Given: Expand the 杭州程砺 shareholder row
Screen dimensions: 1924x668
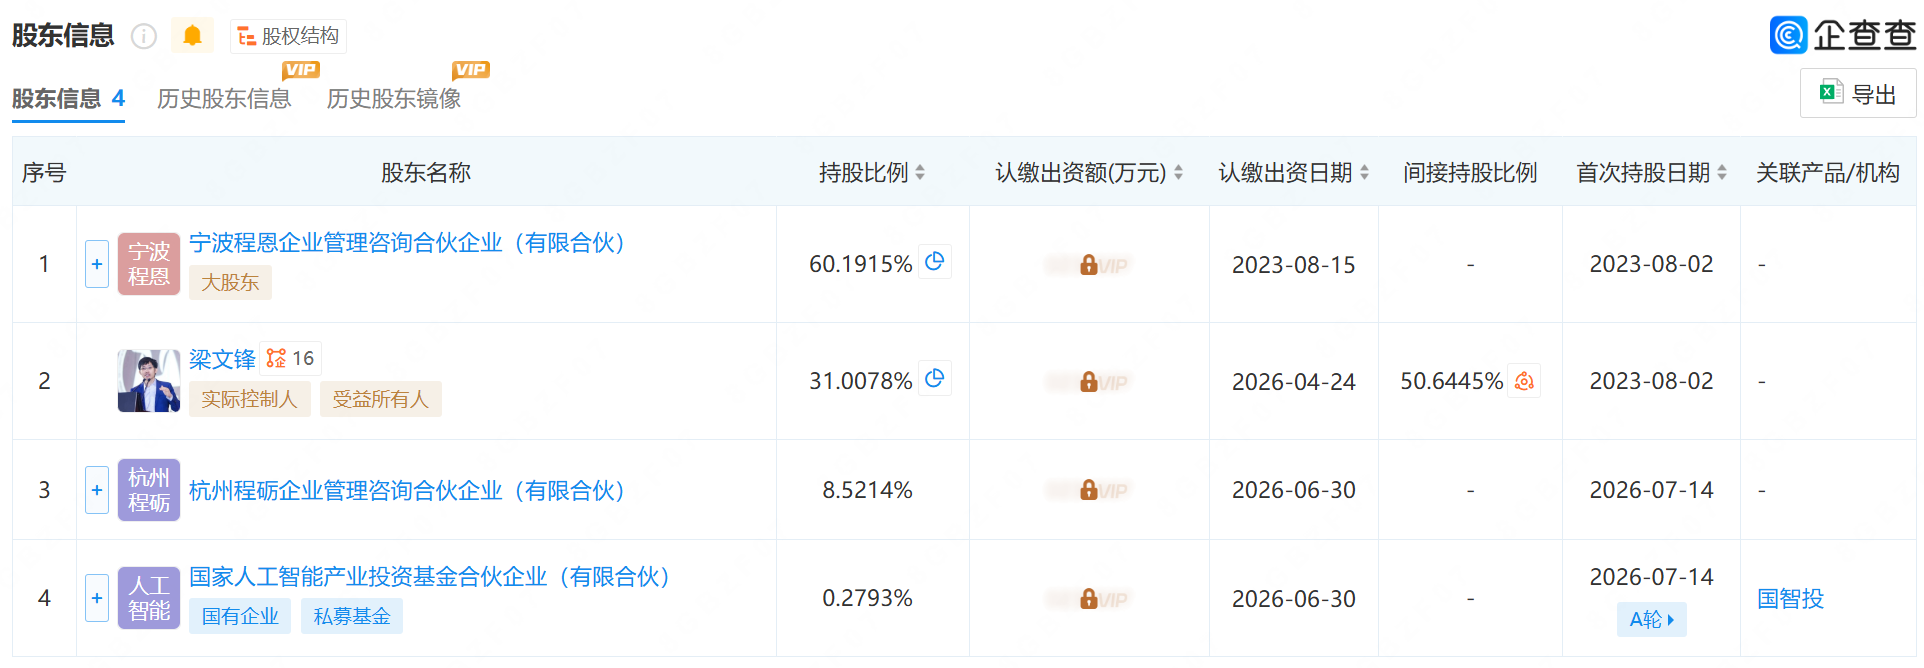Looking at the screenshot, I should click(97, 490).
